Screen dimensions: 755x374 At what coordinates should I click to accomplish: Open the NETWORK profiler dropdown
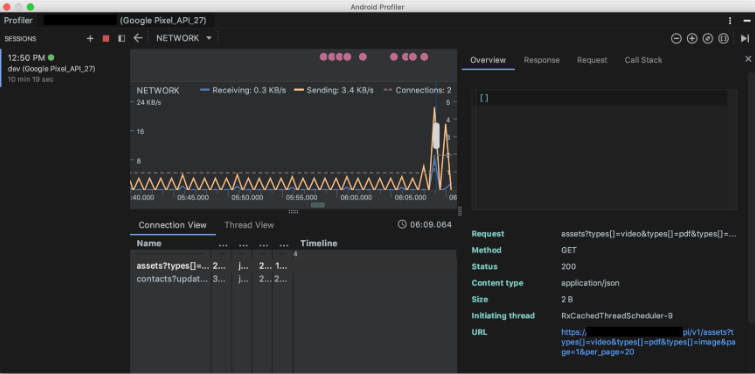184,38
